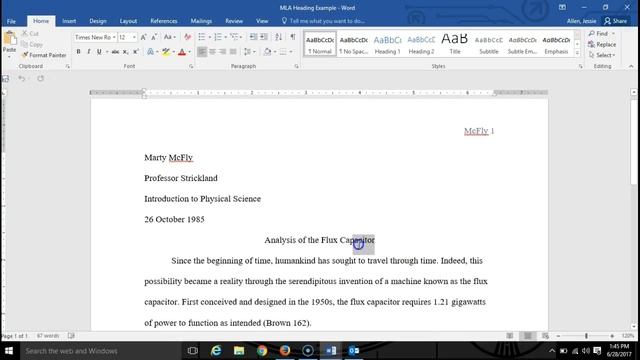The image size is (640, 360).
Task: Decrease font size with Shrink Font
Action: 154,37
